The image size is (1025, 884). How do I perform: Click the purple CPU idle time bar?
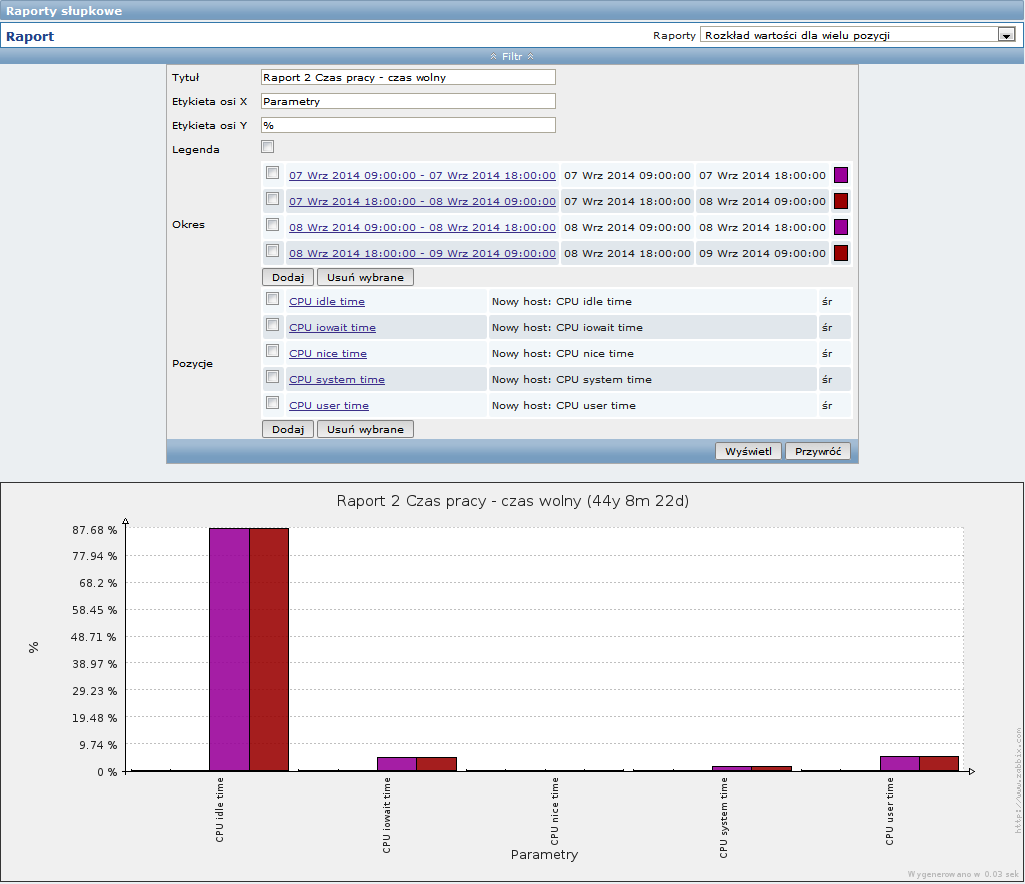229,649
